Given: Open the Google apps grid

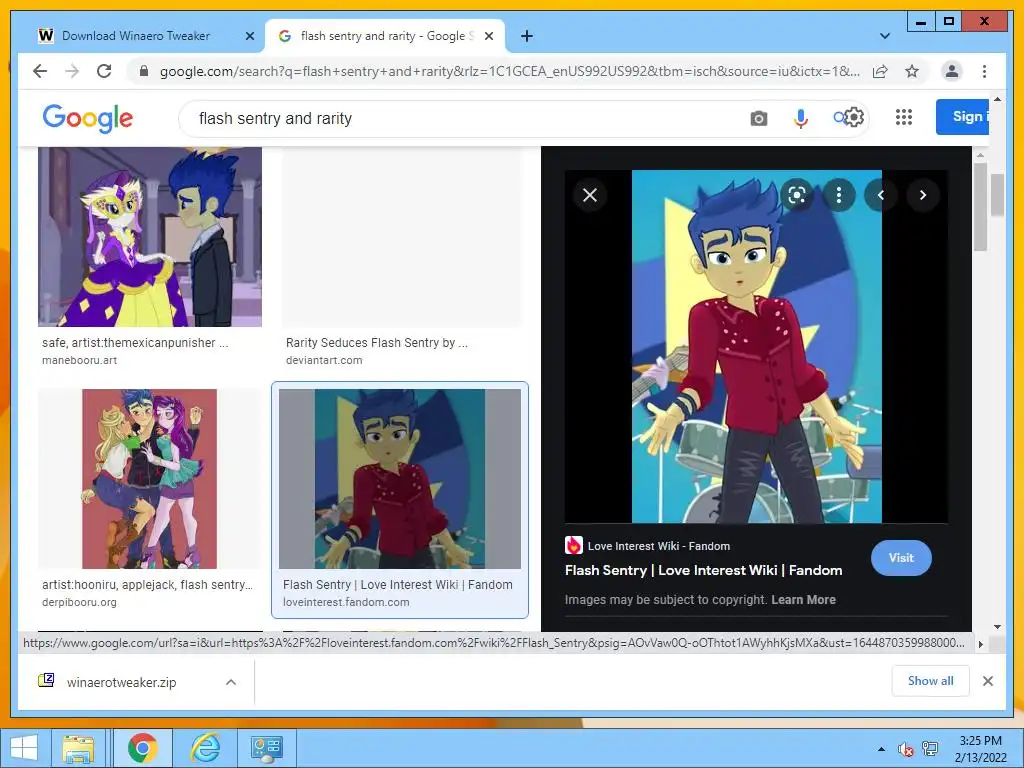Looking at the screenshot, I should [903, 118].
